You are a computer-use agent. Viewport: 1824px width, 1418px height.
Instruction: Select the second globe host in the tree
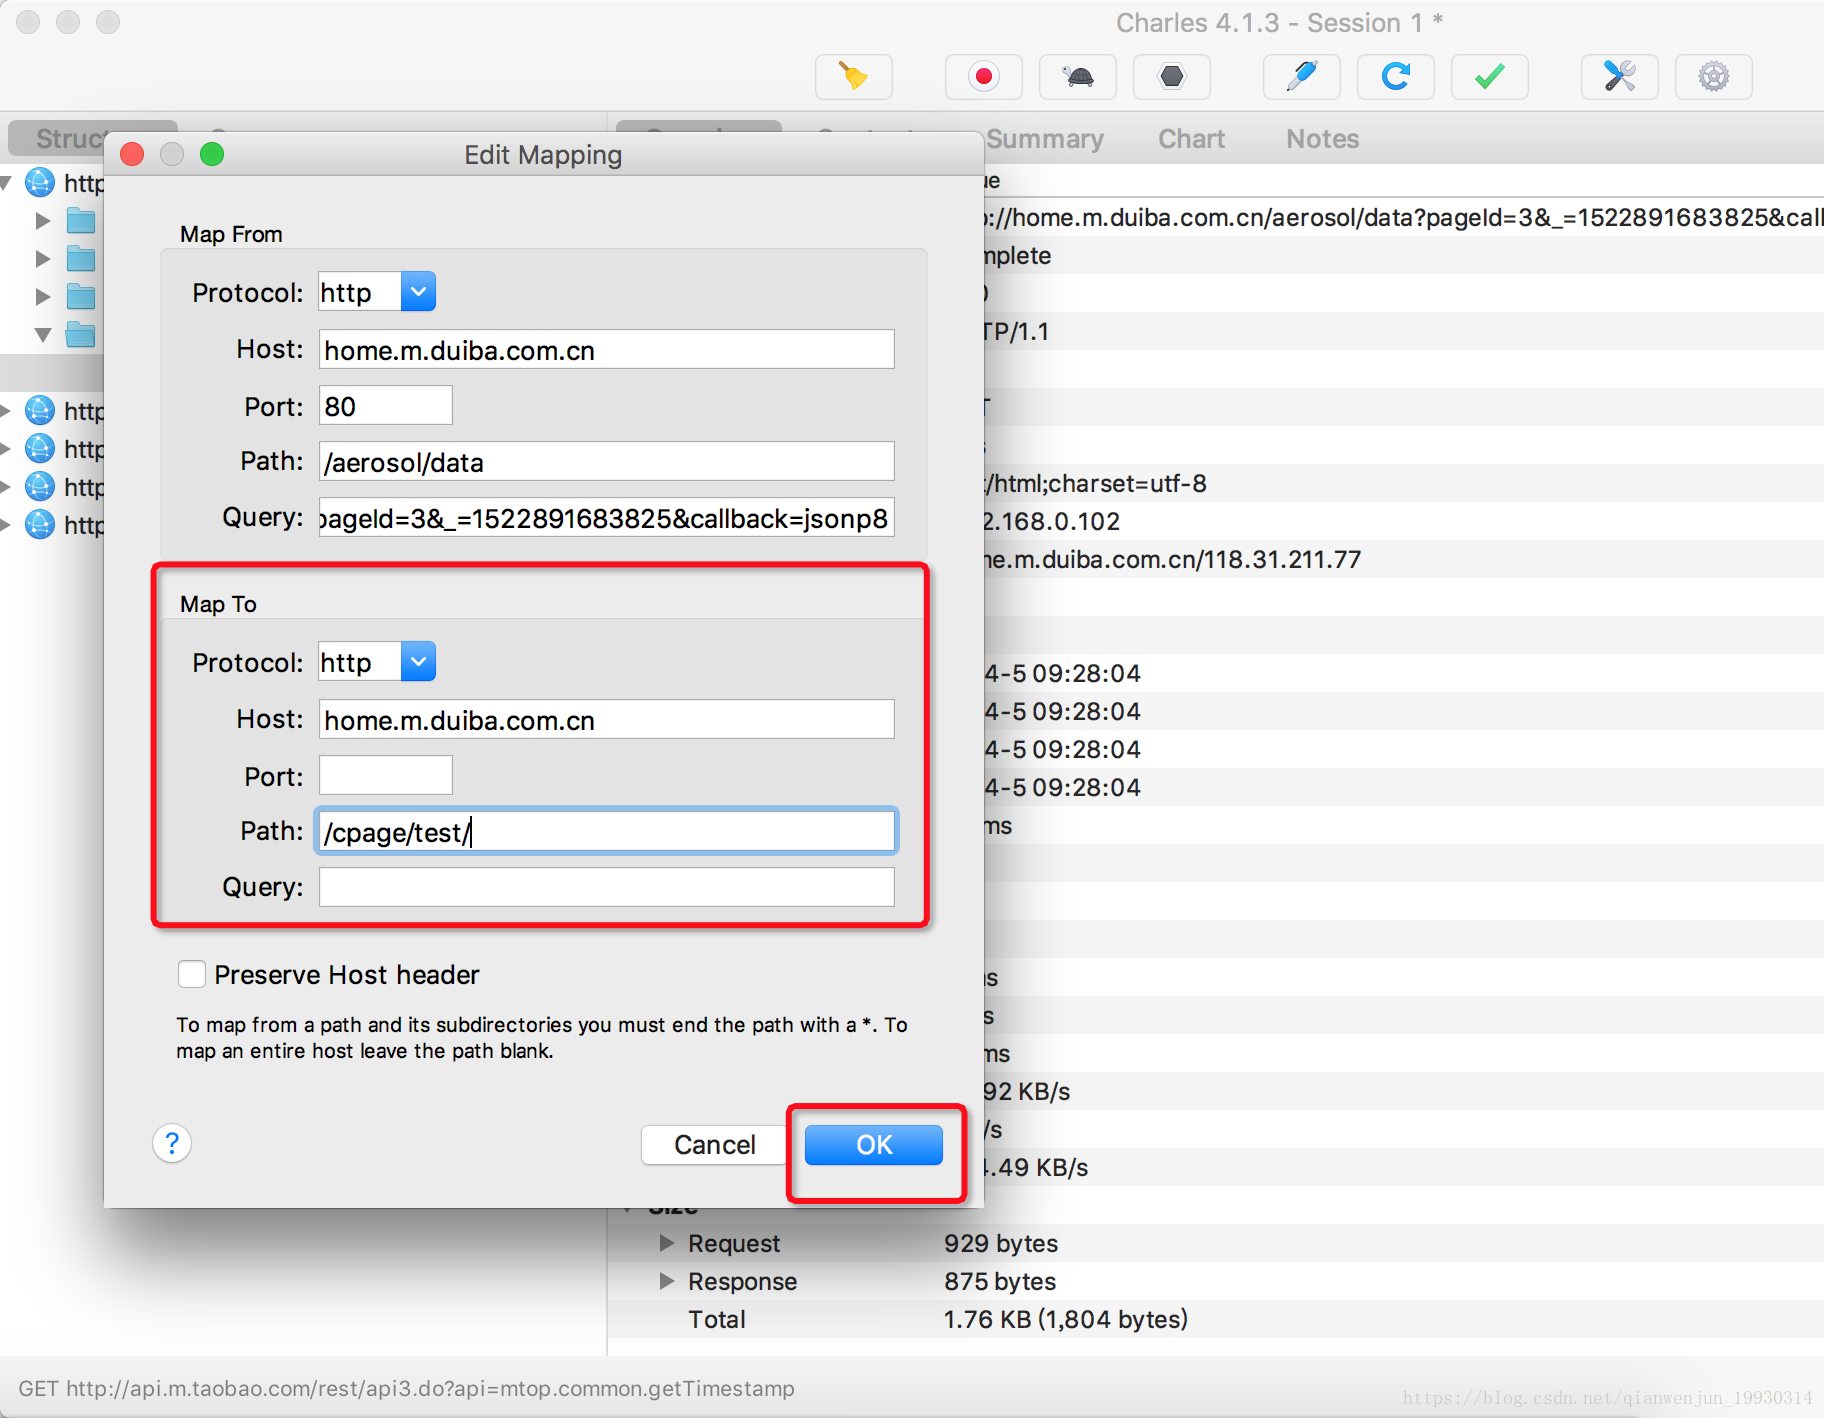(40, 410)
